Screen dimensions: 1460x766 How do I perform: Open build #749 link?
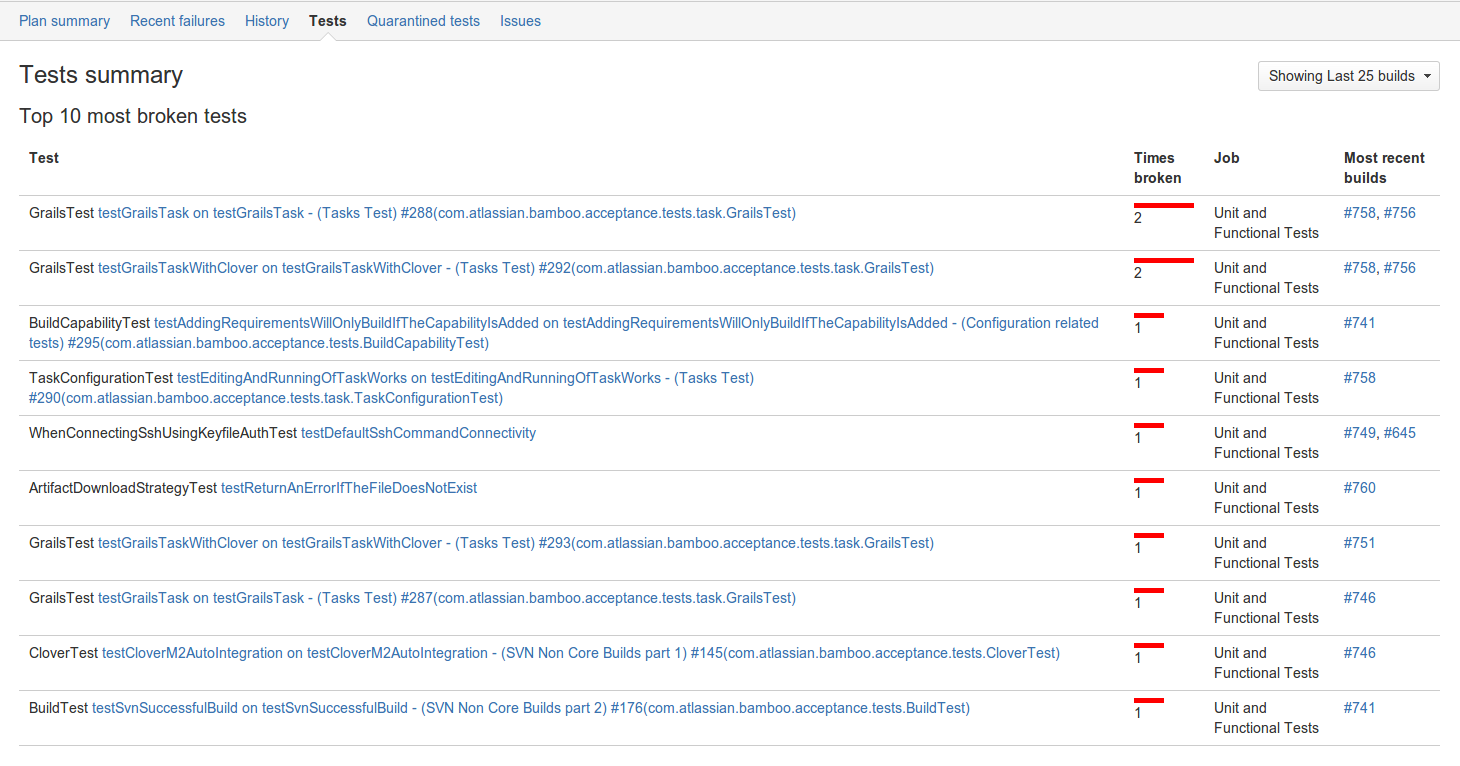coord(1360,433)
